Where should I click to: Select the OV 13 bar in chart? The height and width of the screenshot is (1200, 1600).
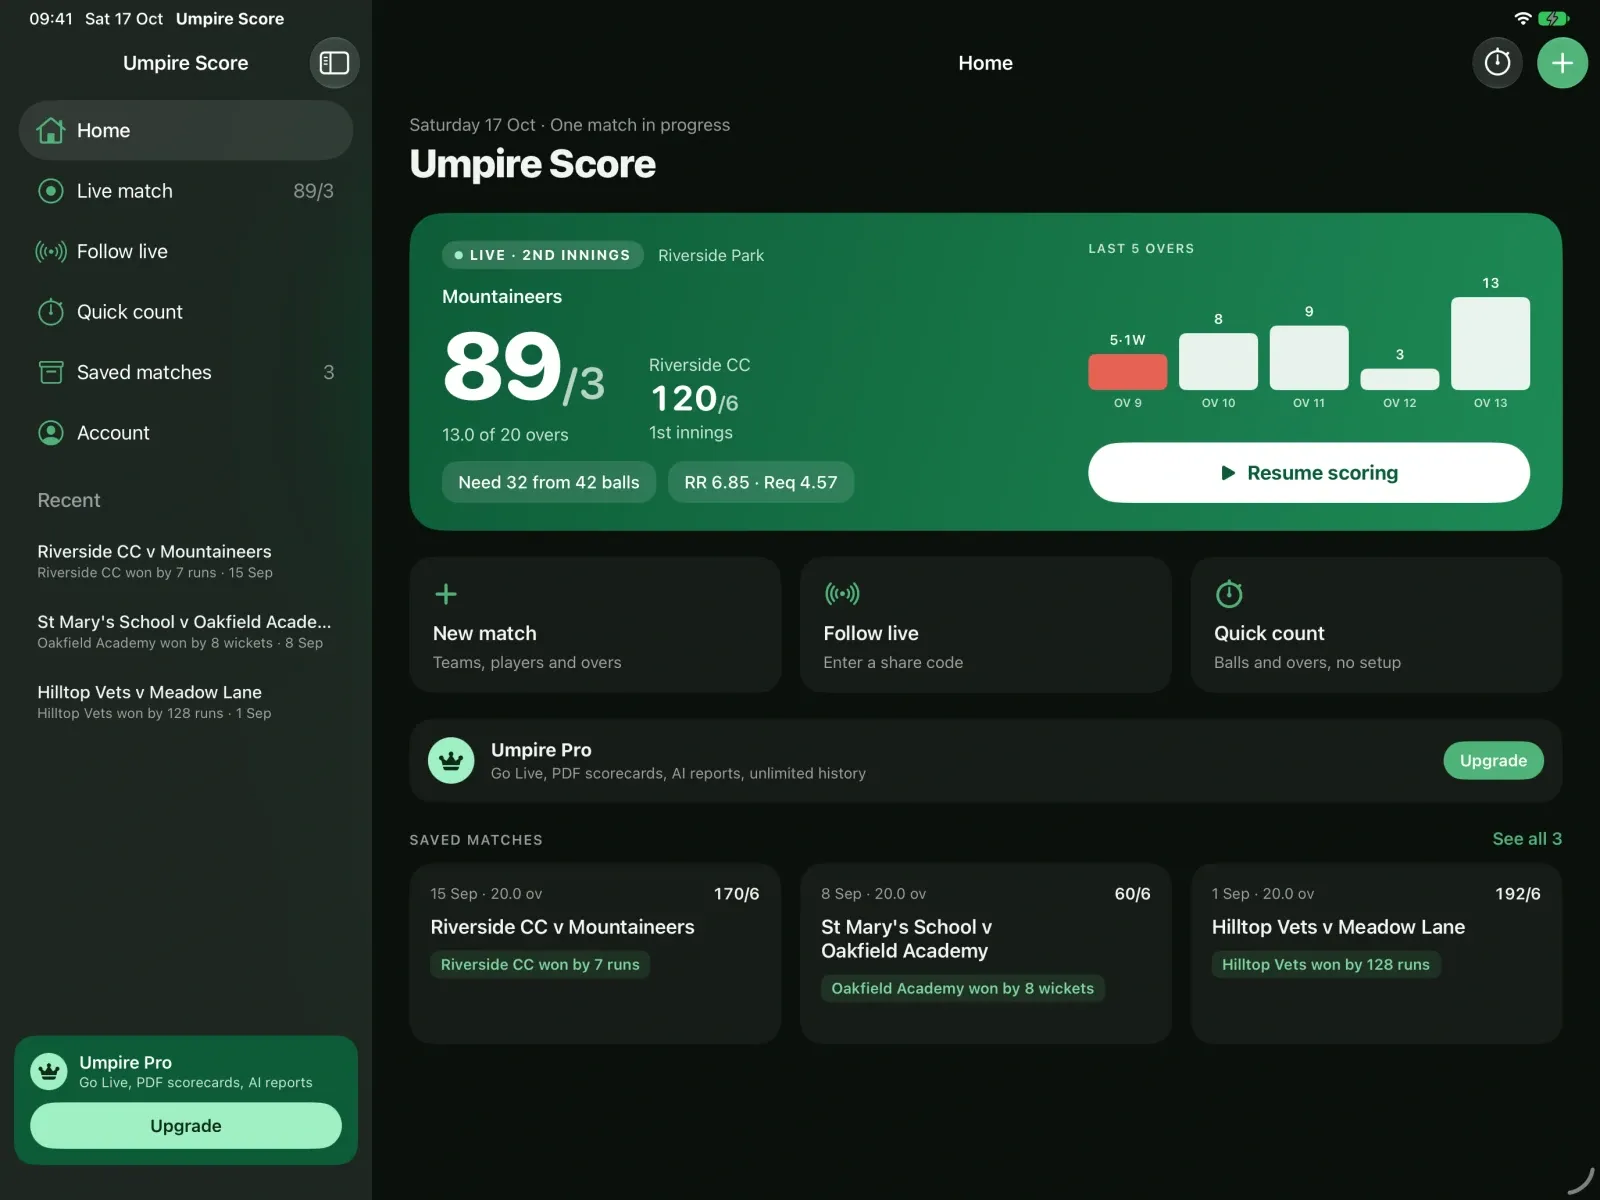(x=1490, y=343)
